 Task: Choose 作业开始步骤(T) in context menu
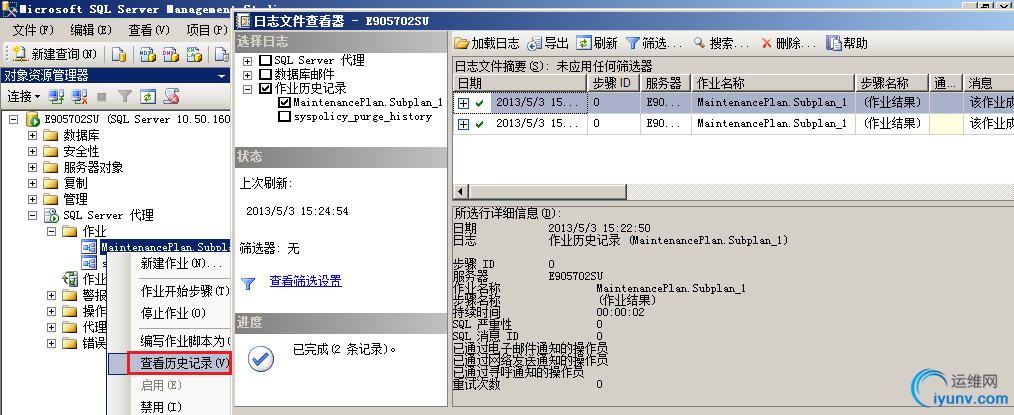(x=185, y=292)
